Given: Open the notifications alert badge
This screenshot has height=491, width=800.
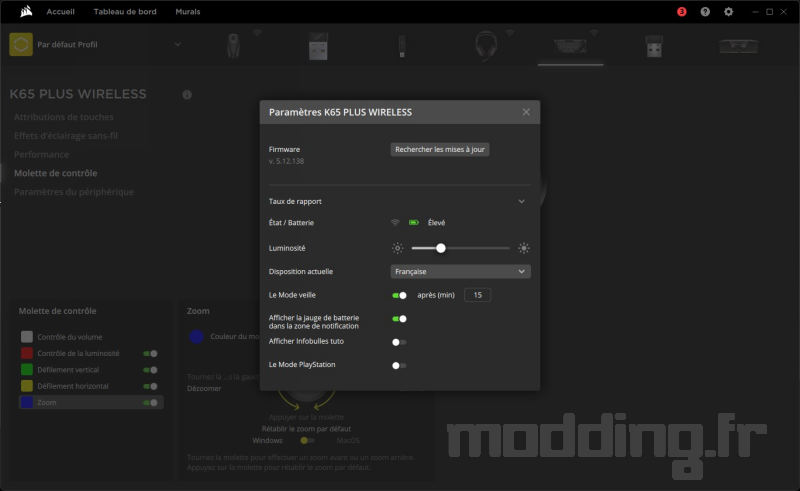Looking at the screenshot, I should point(682,12).
